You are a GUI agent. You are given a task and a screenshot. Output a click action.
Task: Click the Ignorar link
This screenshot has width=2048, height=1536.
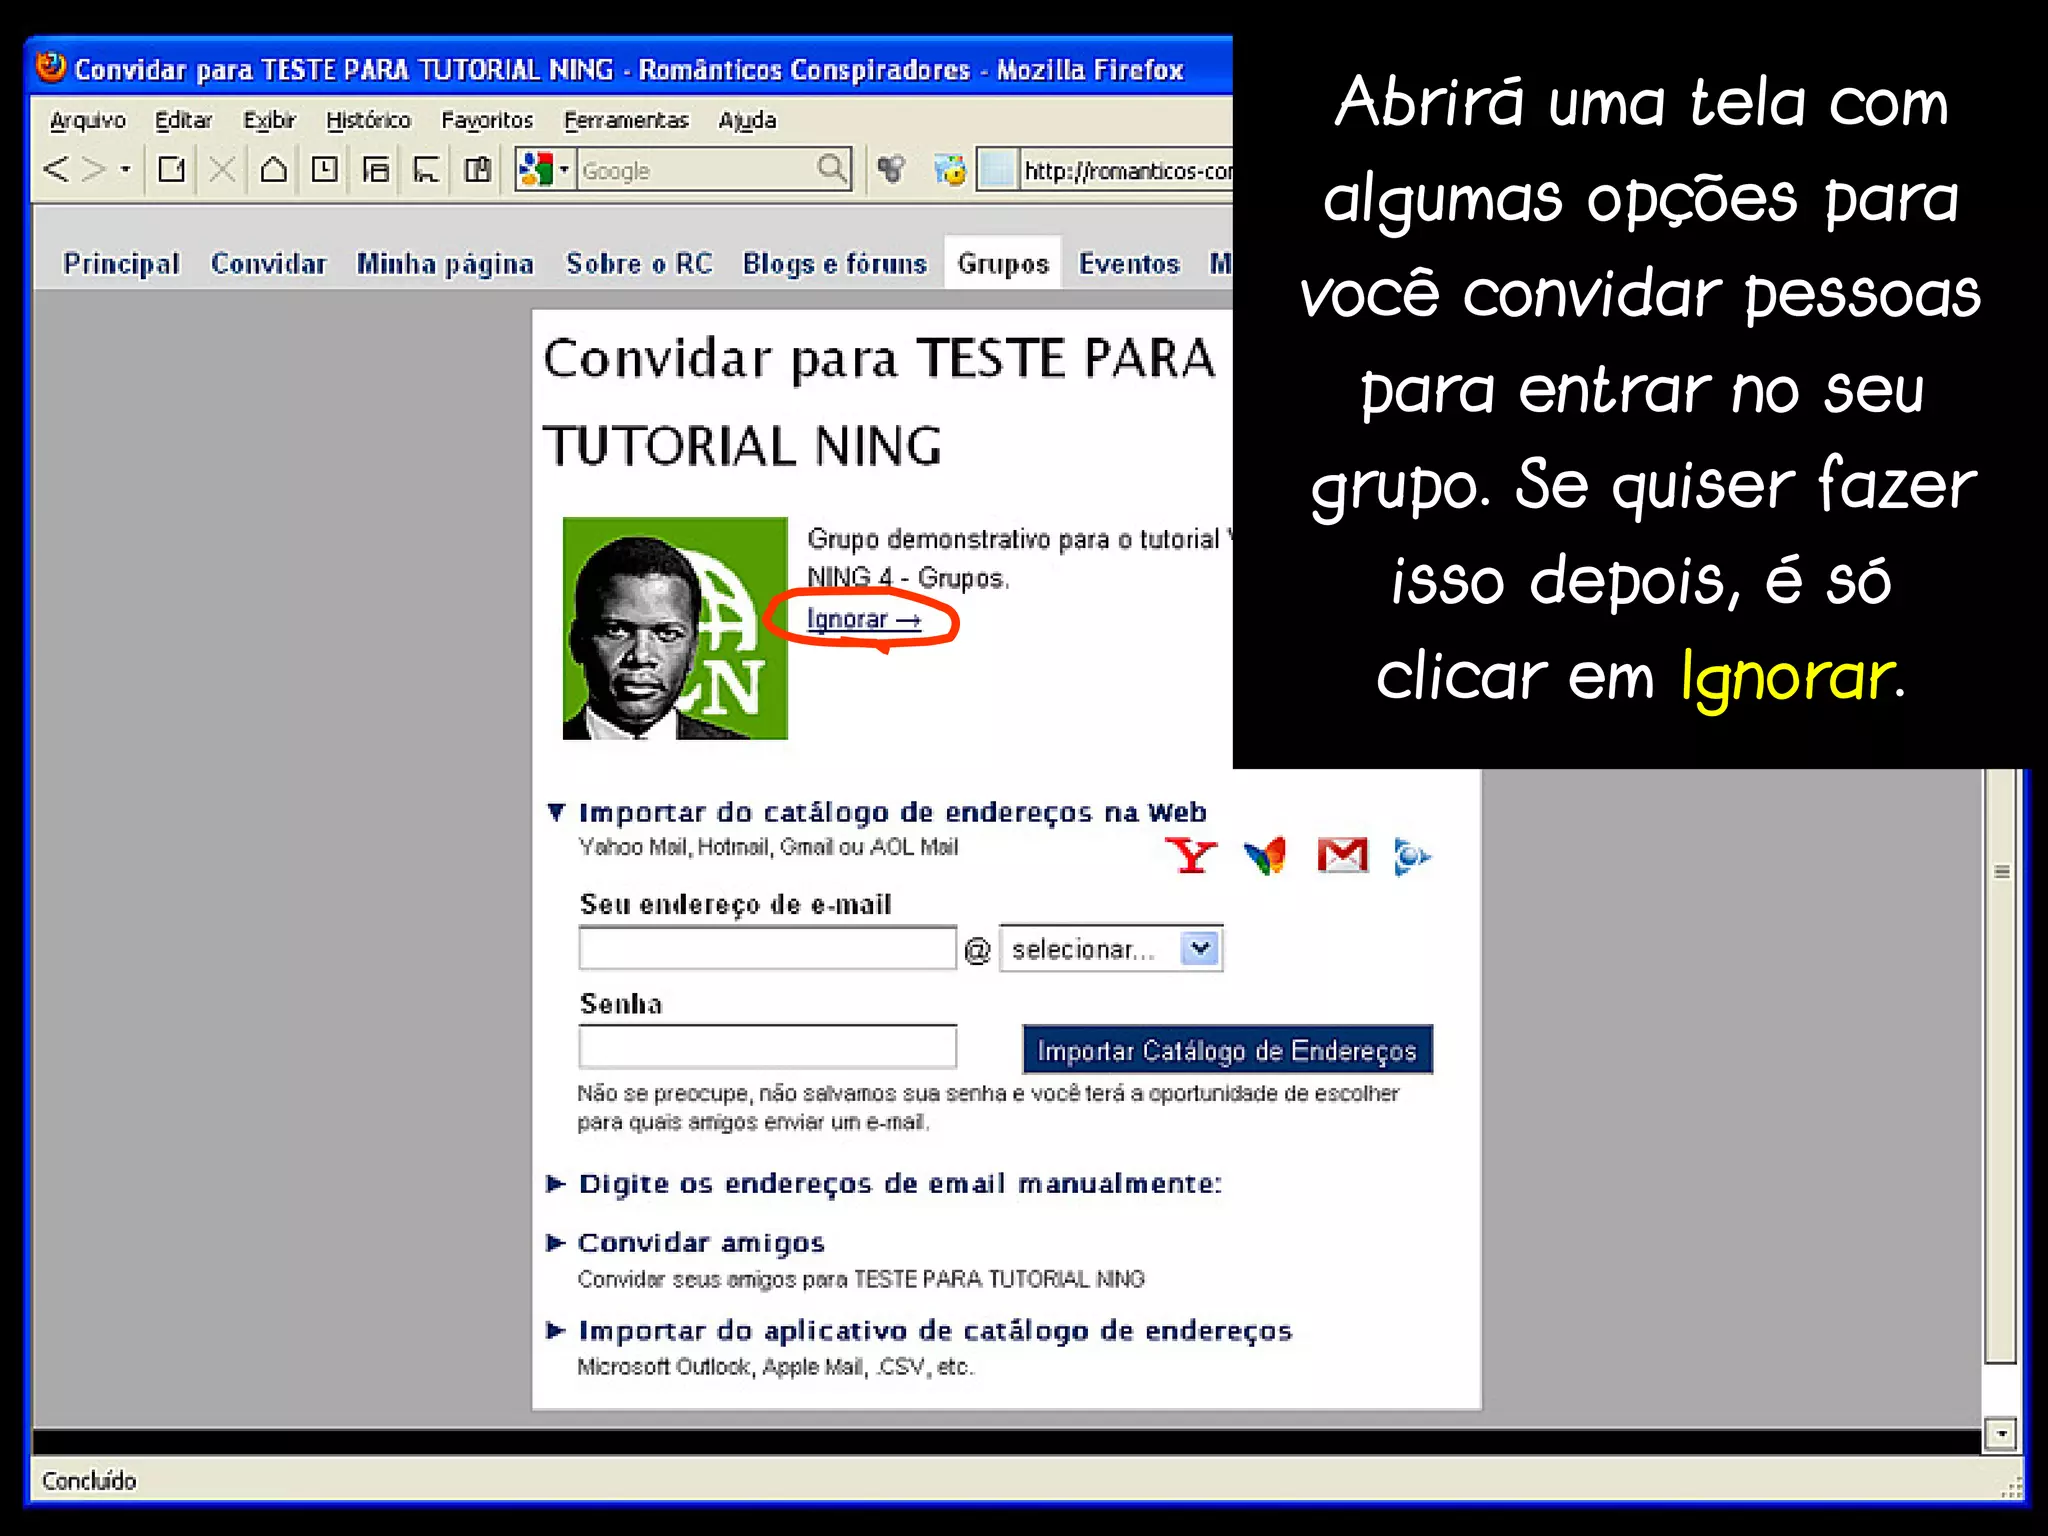[864, 620]
